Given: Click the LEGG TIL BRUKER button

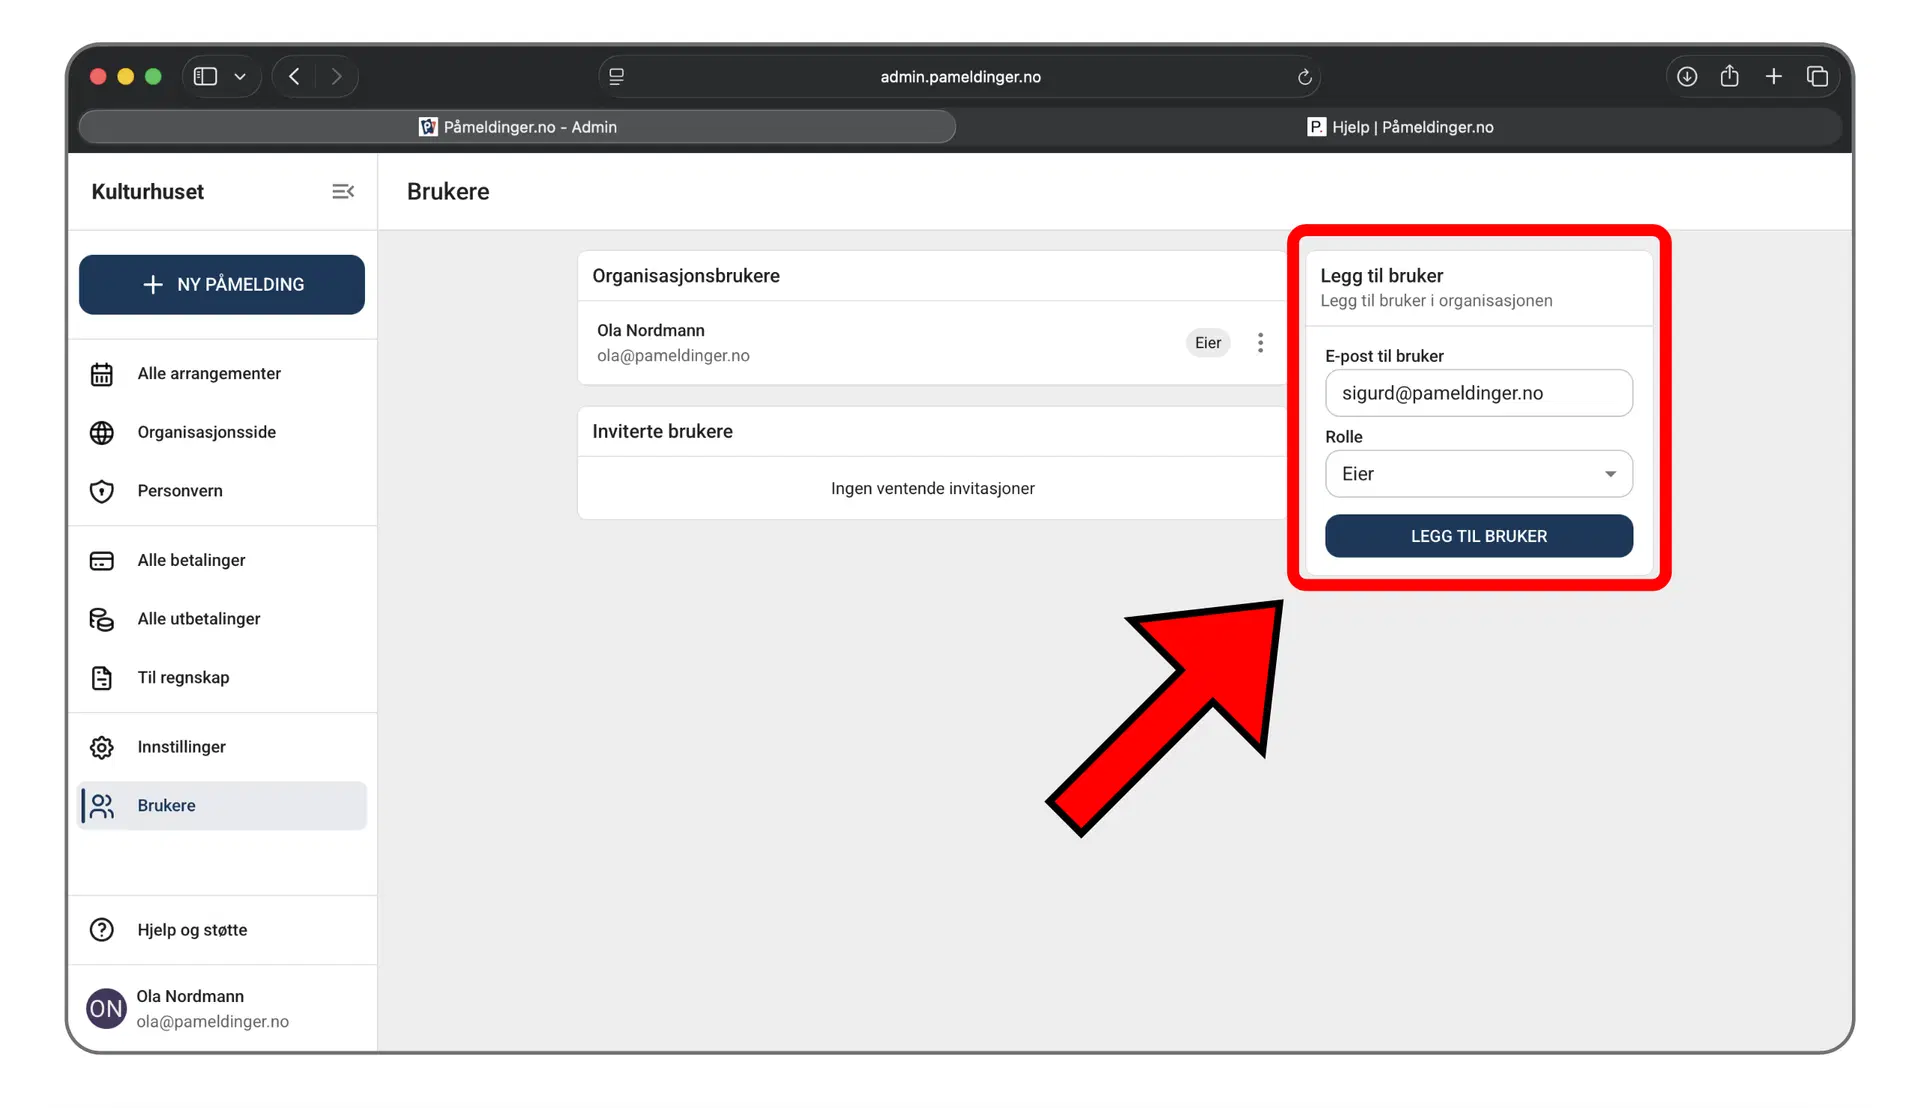Looking at the screenshot, I should tap(1478, 536).
